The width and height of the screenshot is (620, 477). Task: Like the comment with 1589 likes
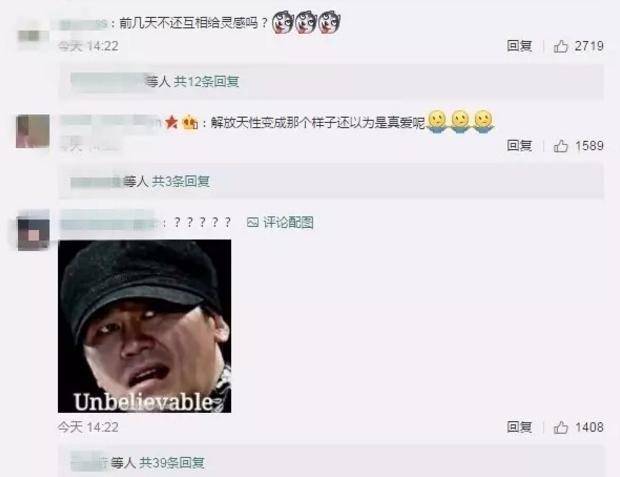[x=561, y=146]
